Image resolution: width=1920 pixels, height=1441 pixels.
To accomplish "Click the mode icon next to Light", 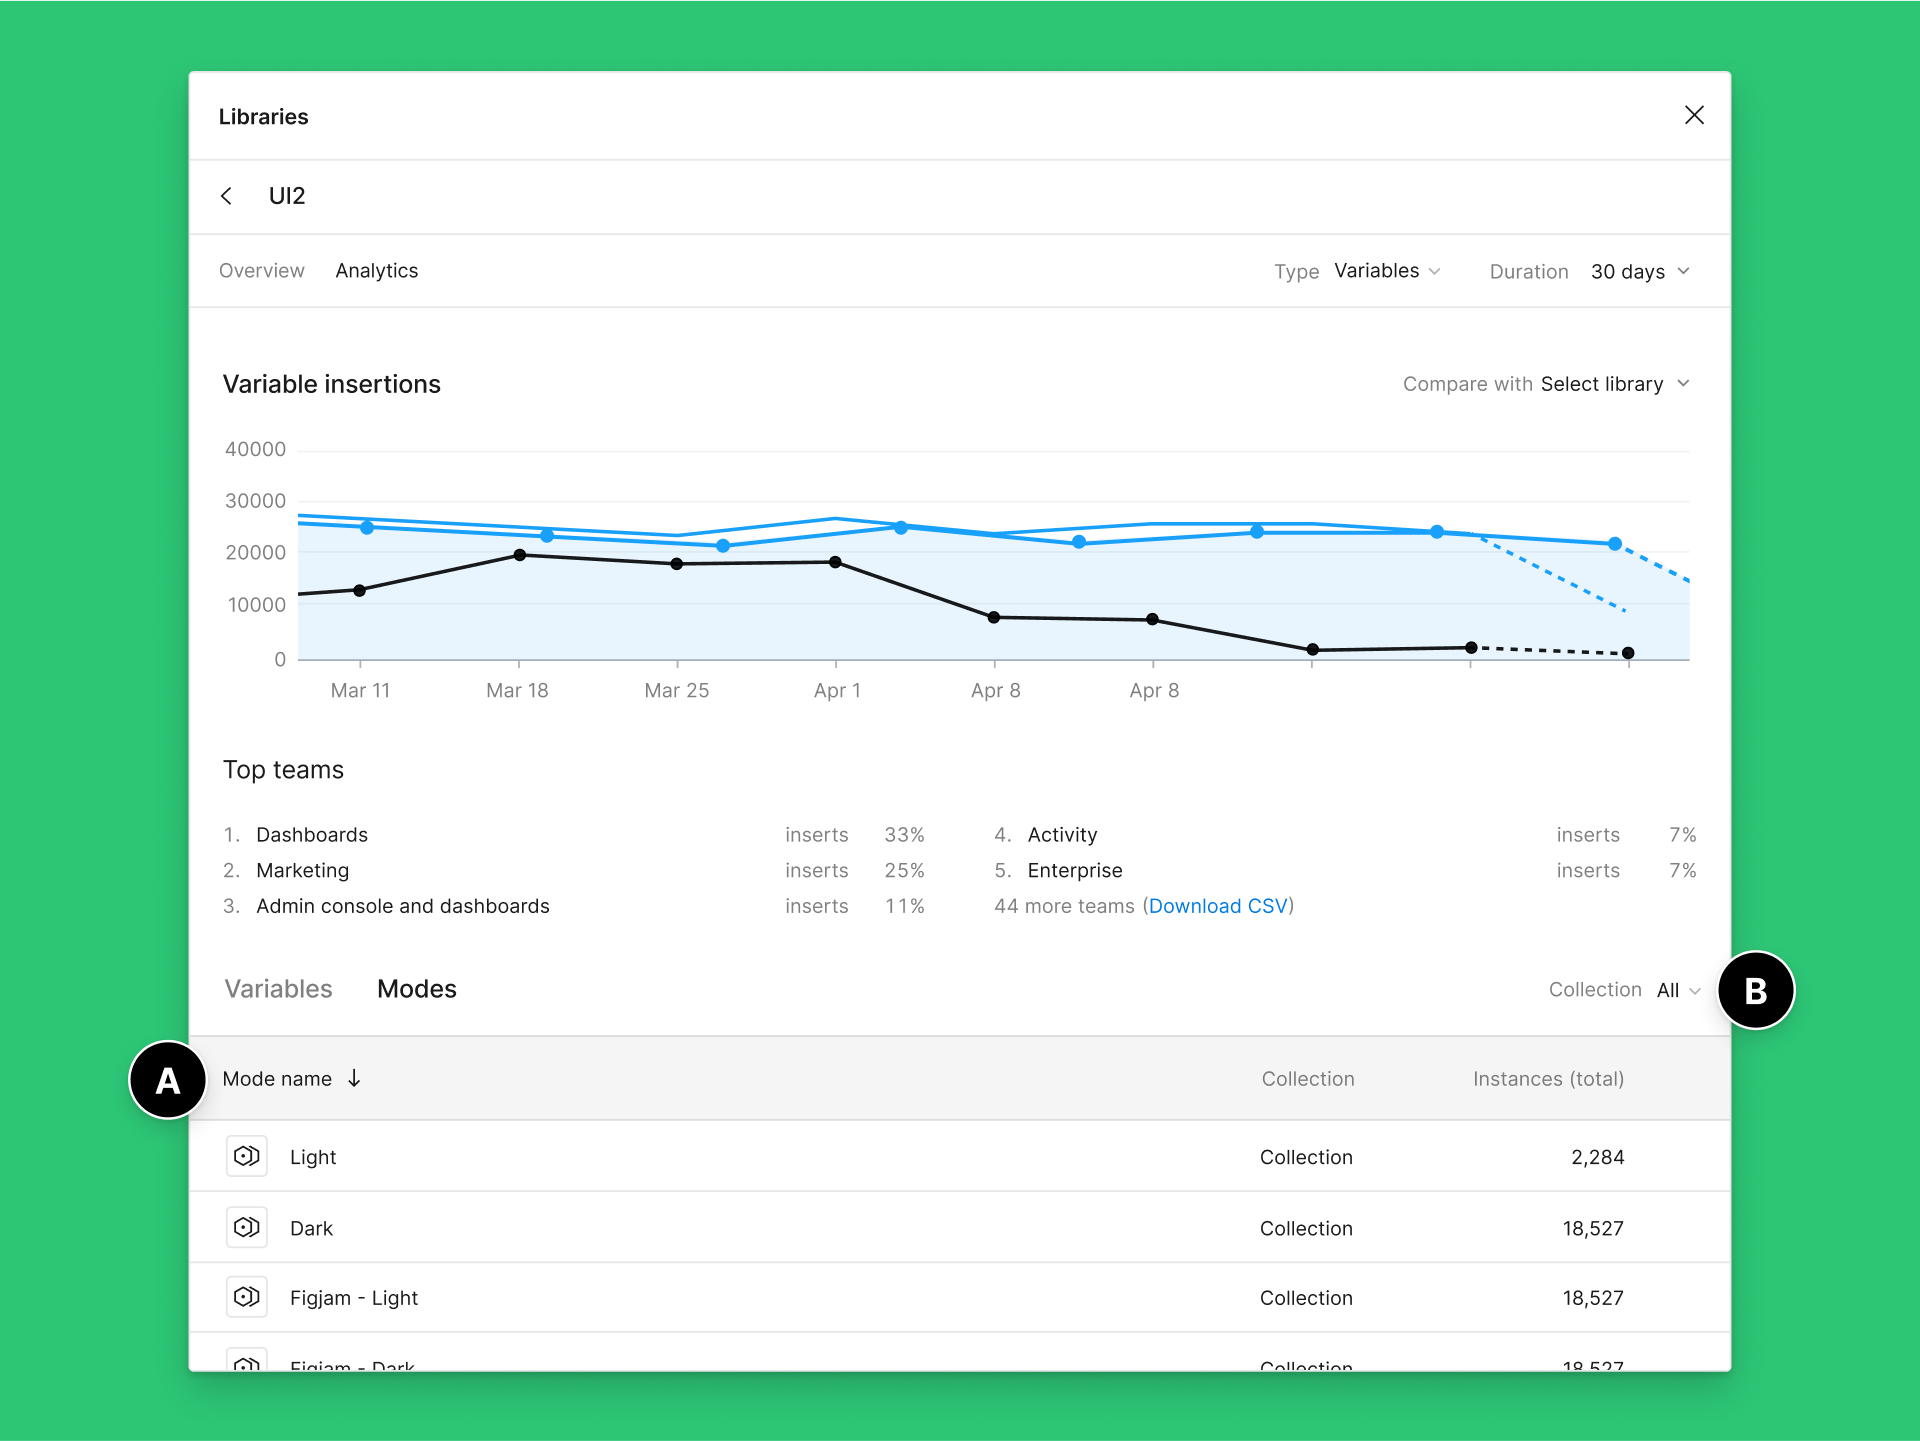I will click(246, 1156).
